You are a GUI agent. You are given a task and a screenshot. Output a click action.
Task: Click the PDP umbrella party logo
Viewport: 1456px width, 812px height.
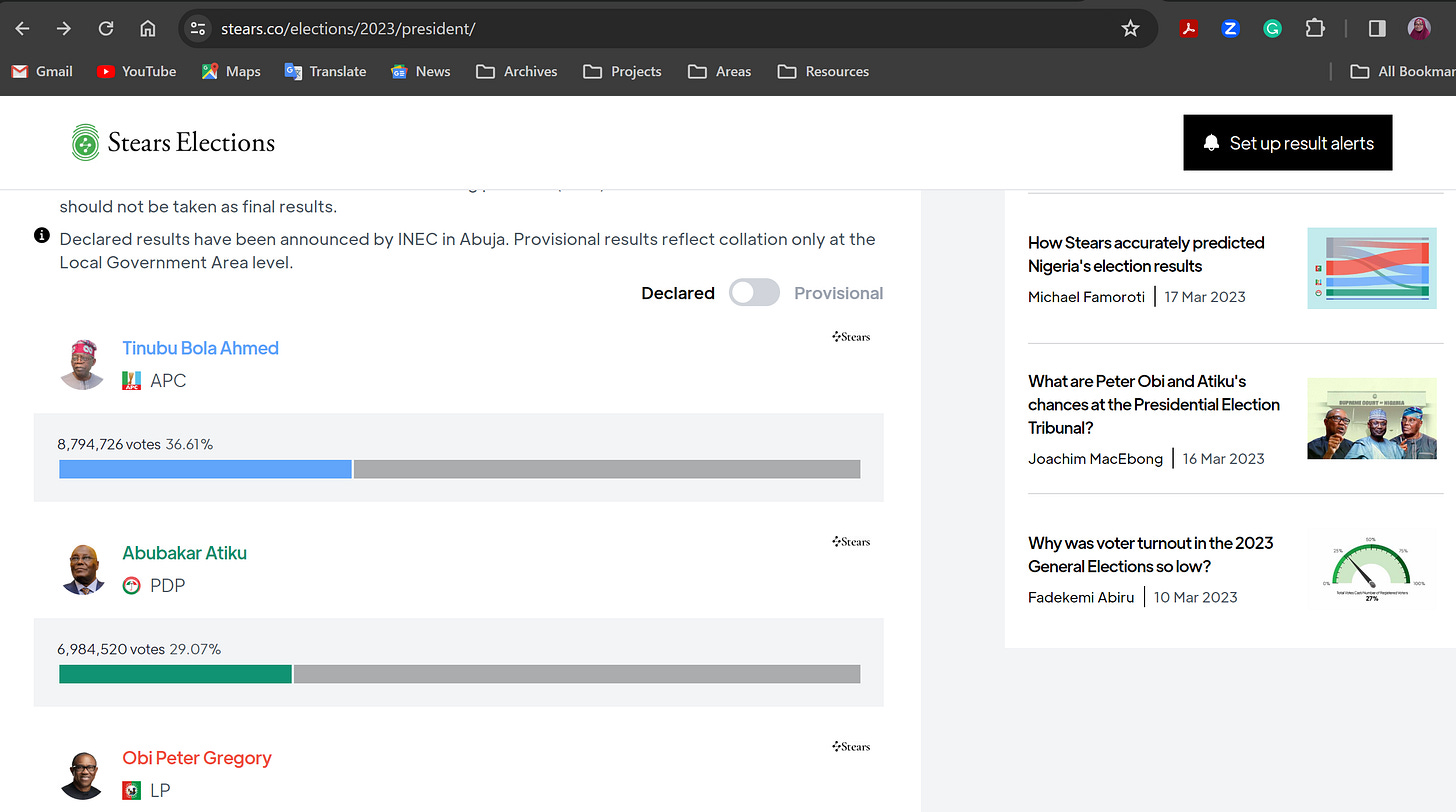[x=131, y=585]
